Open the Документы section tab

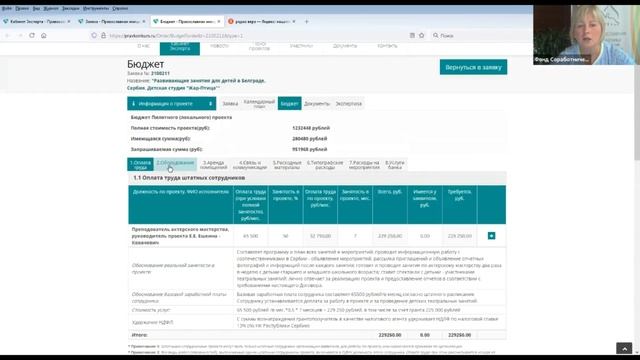317,104
